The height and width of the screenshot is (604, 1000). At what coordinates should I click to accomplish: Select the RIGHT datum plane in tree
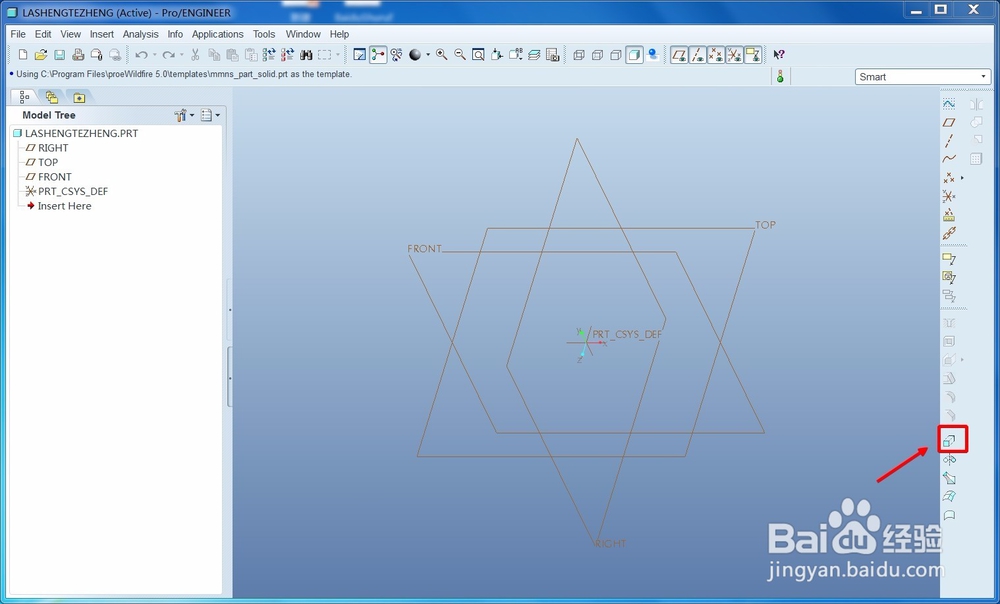pyautogui.click(x=47, y=148)
